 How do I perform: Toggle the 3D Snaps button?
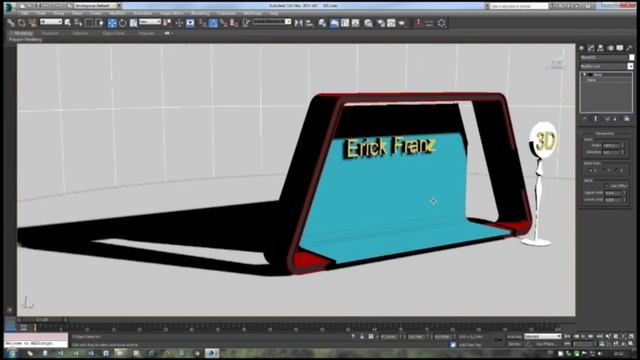tap(202, 23)
